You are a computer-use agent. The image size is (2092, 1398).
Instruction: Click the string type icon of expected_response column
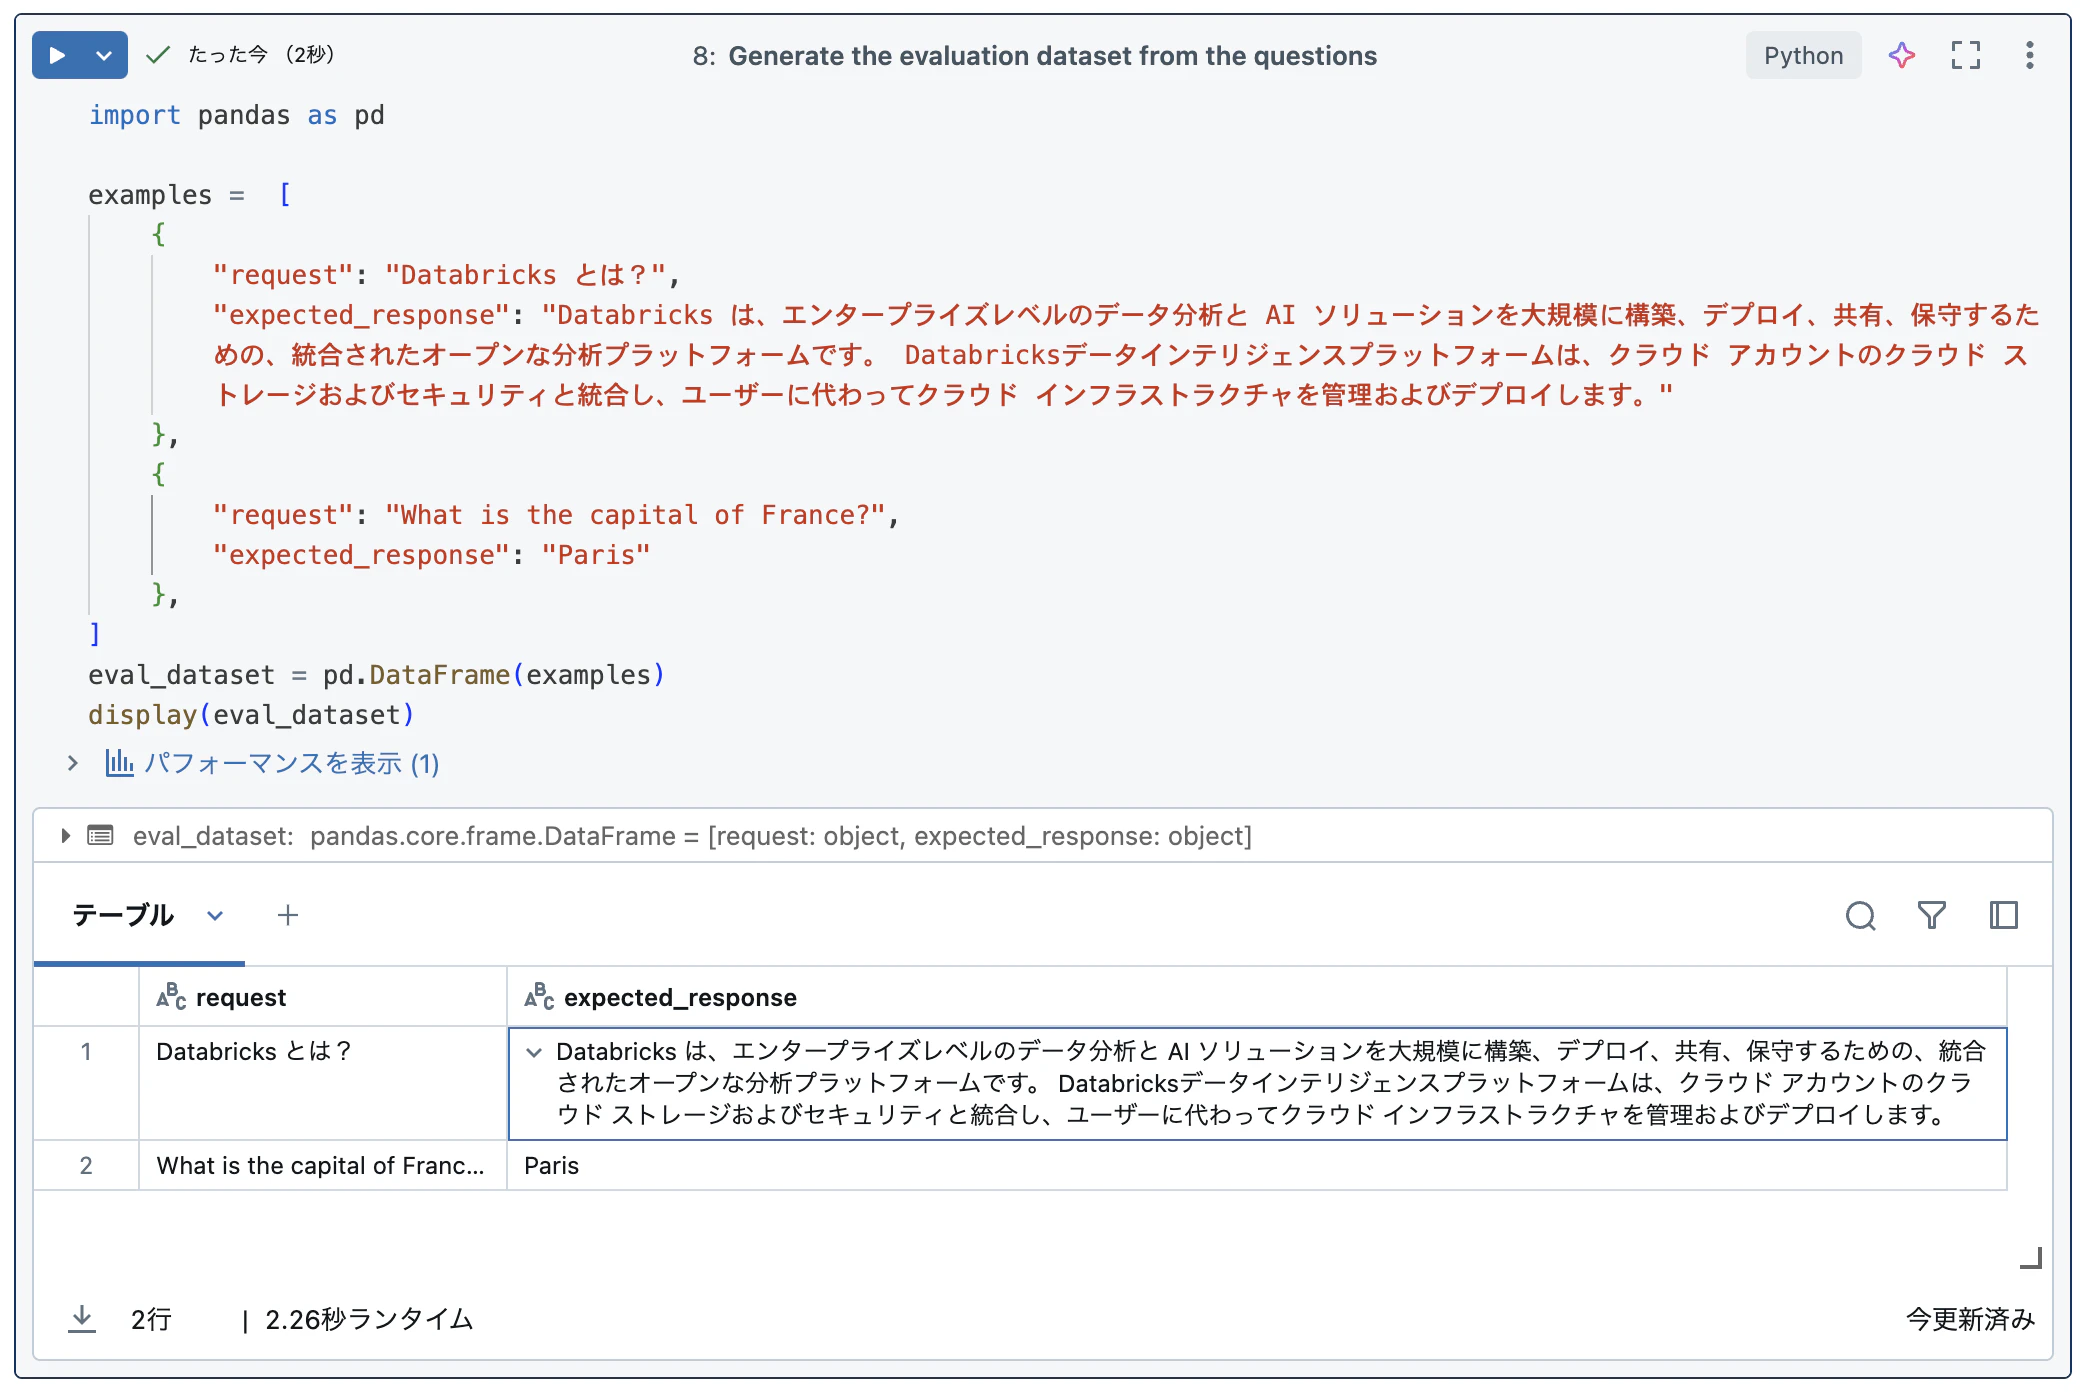click(539, 997)
